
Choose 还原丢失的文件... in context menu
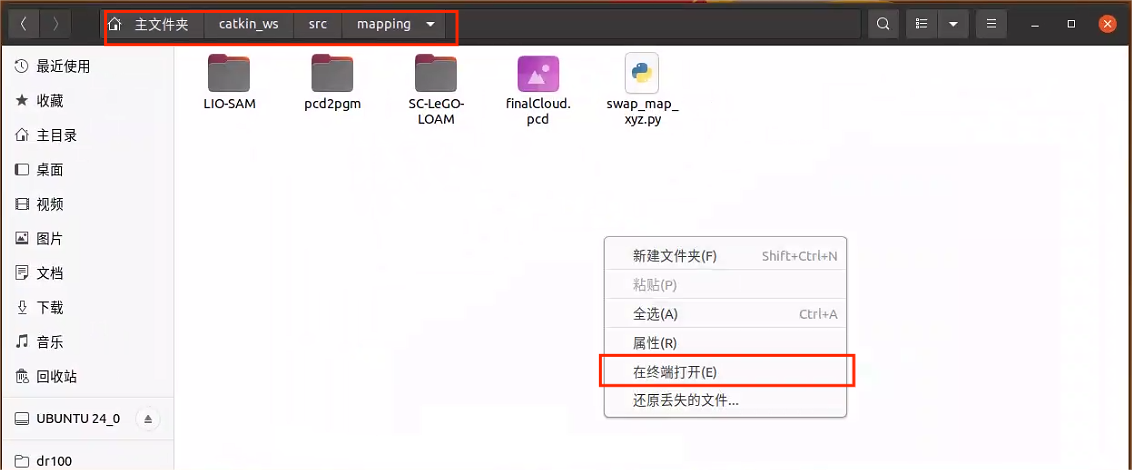725,400
